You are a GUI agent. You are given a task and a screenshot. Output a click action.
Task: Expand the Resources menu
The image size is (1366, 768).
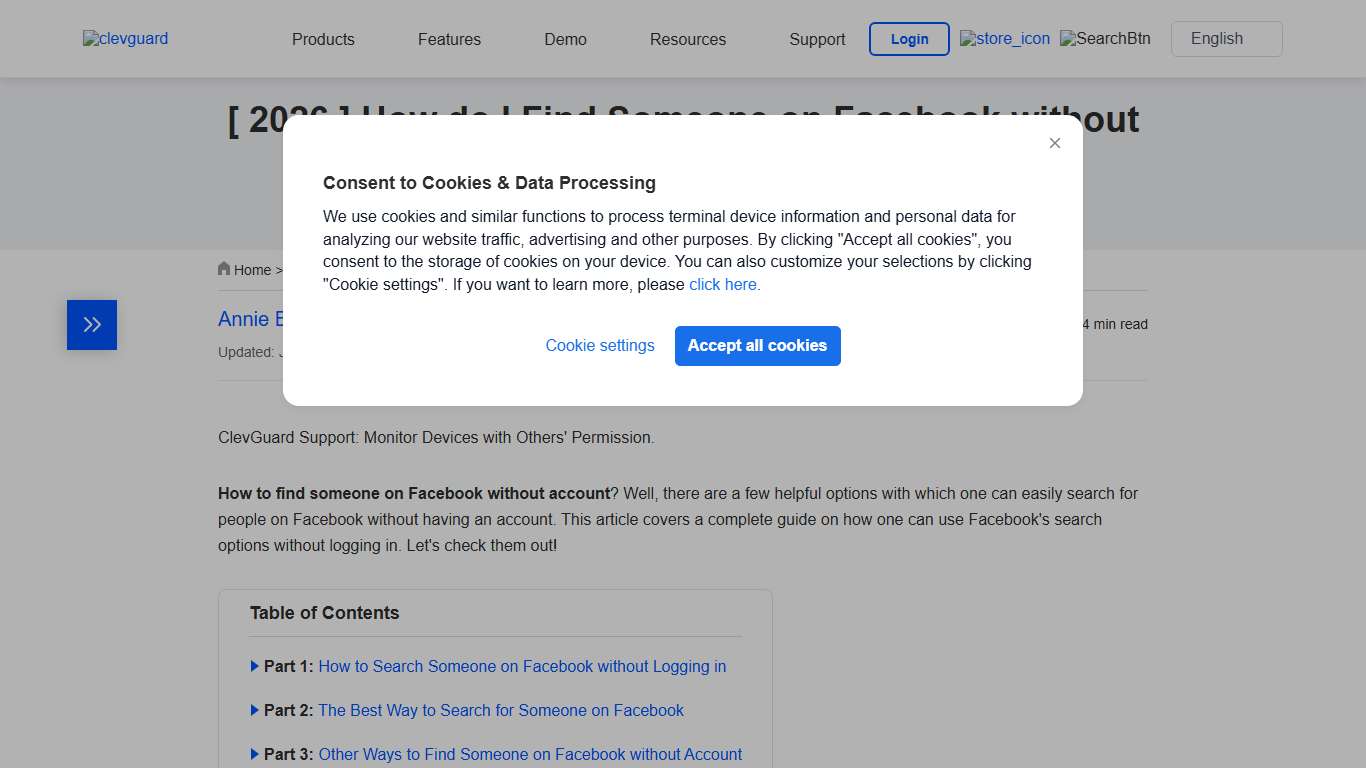[x=687, y=39]
